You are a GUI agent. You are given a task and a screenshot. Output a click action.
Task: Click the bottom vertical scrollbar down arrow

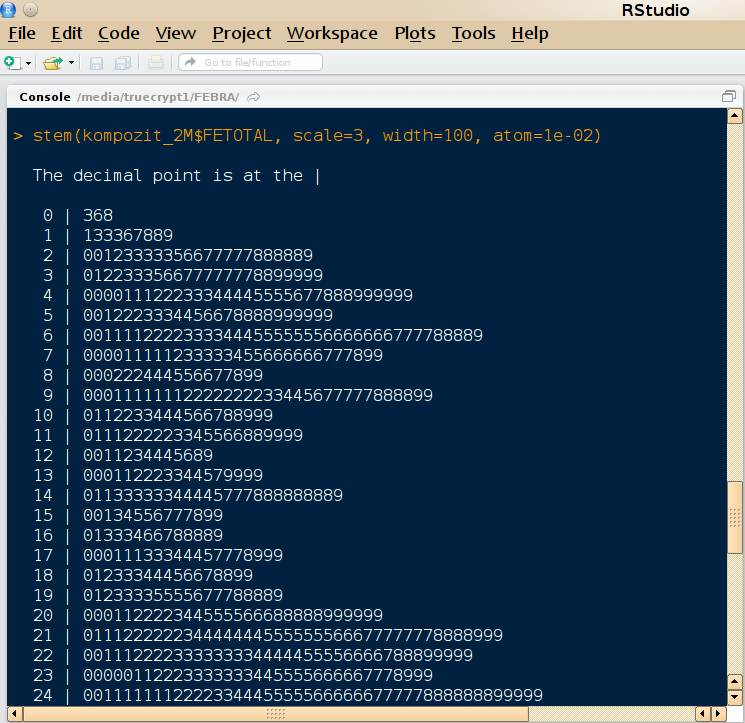point(735,697)
